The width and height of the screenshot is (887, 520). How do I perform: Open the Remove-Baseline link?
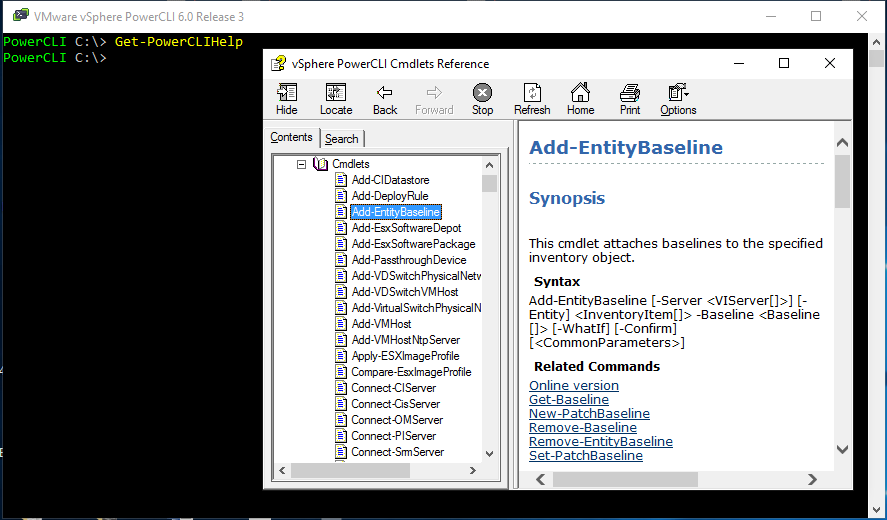pos(583,428)
